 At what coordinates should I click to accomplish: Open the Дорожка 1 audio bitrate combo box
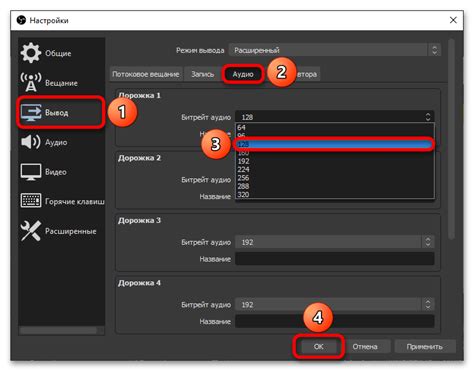click(x=335, y=117)
